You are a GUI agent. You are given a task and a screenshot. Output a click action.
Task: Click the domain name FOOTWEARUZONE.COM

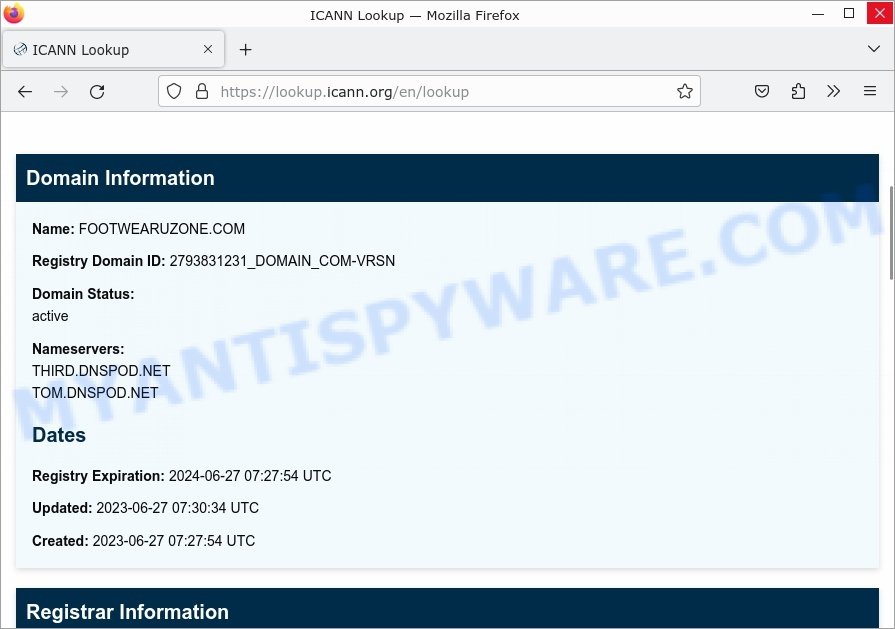[162, 229]
